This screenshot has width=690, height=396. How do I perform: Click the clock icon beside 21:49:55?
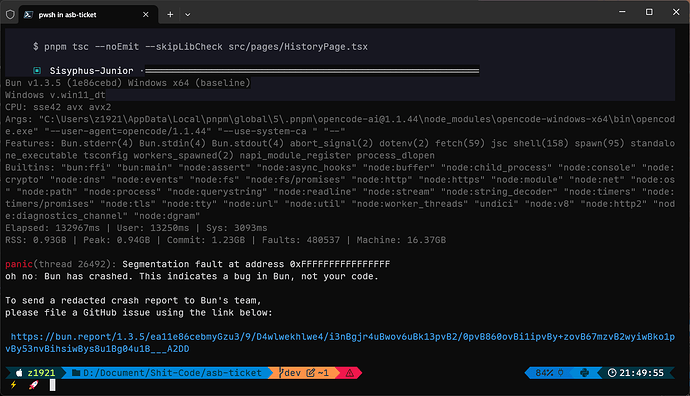click(612, 373)
